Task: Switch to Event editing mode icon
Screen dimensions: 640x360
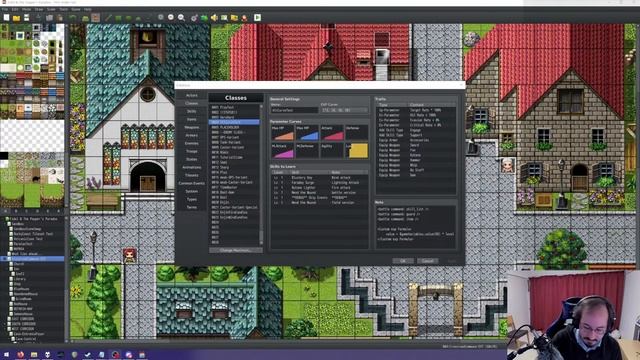Action: [x=96, y=18]
